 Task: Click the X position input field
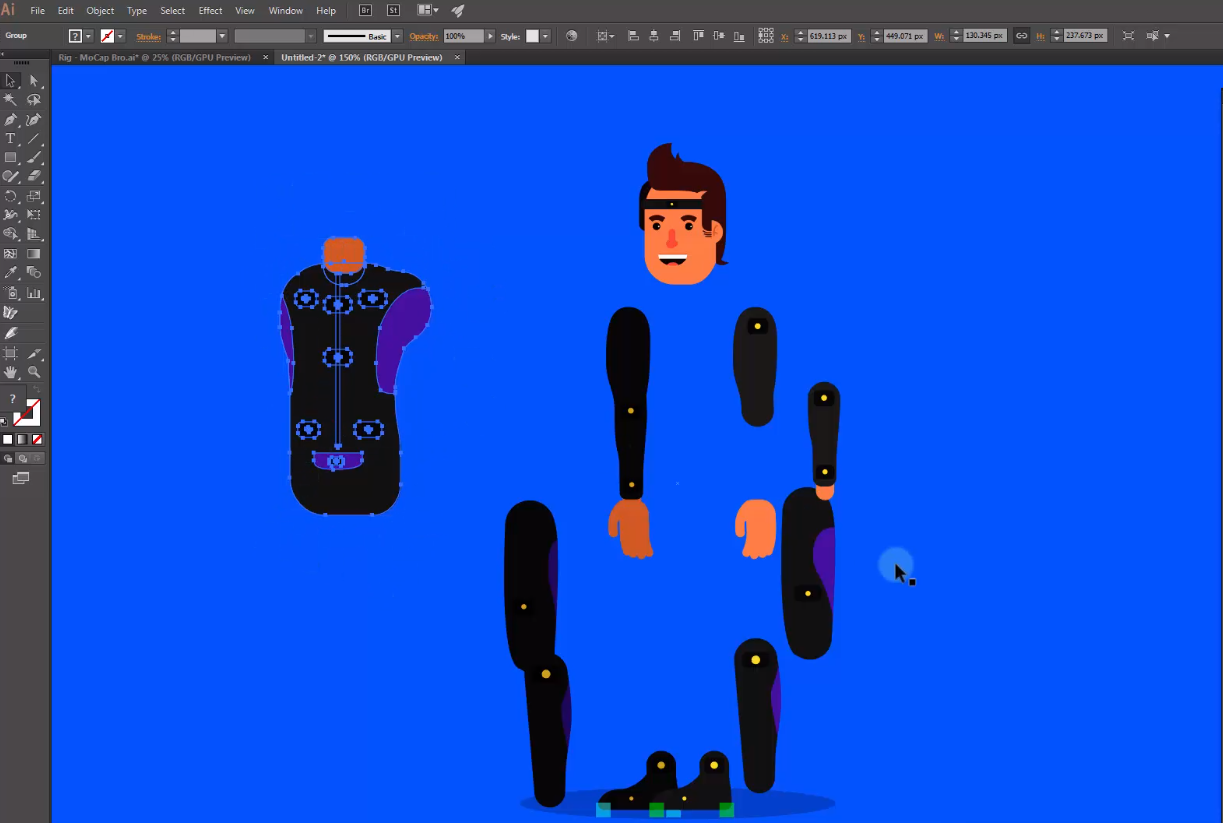(828, 36)
